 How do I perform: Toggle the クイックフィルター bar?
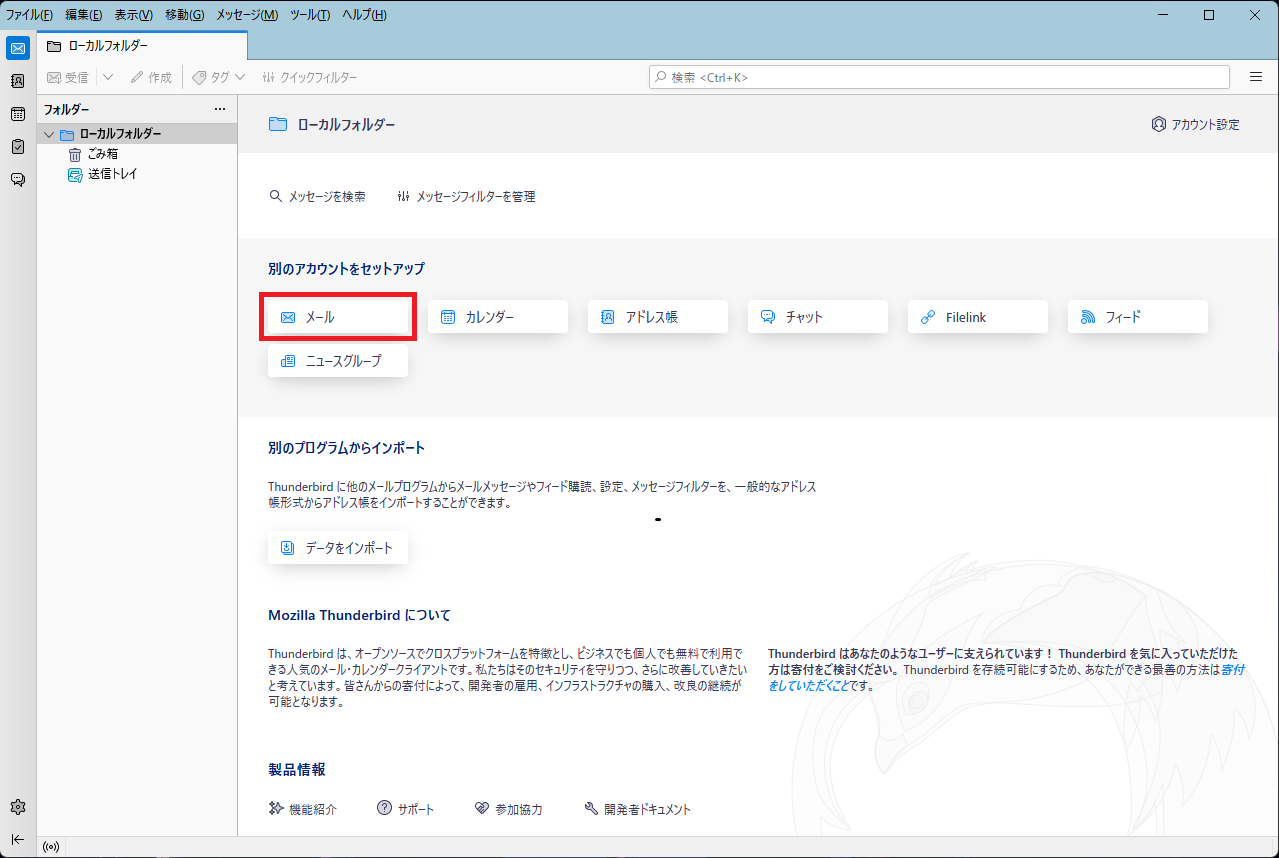(309, 77)
